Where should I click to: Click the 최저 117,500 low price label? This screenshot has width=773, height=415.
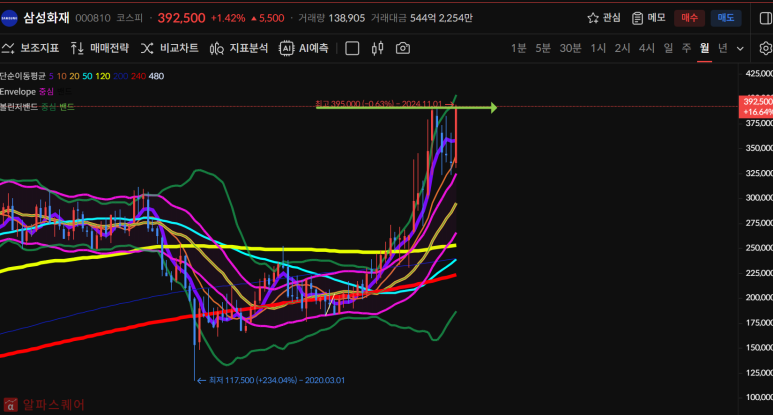click(x=277, y=380)
